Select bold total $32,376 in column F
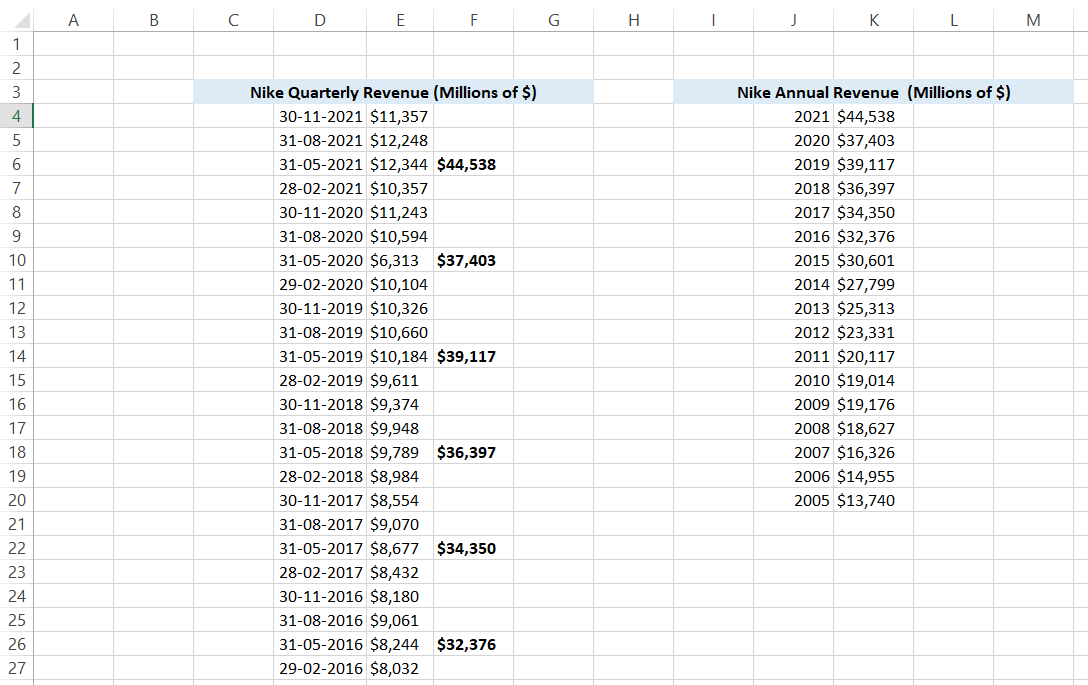This screenshot has height=685, width=1088. pyautogui.click(x=473, y=645)
